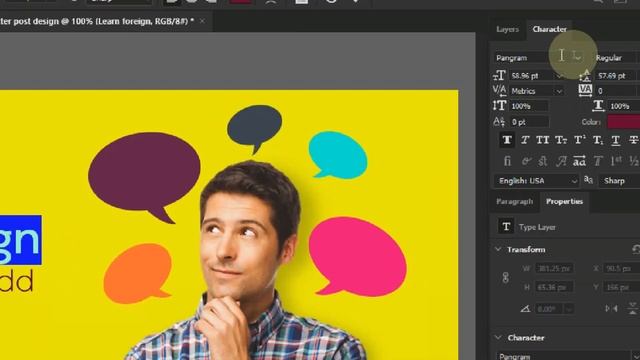This screenshot has width=640, height=360.
Task: Click the Discretionary Ligatures (st) icon
Action: coord(543,161)
